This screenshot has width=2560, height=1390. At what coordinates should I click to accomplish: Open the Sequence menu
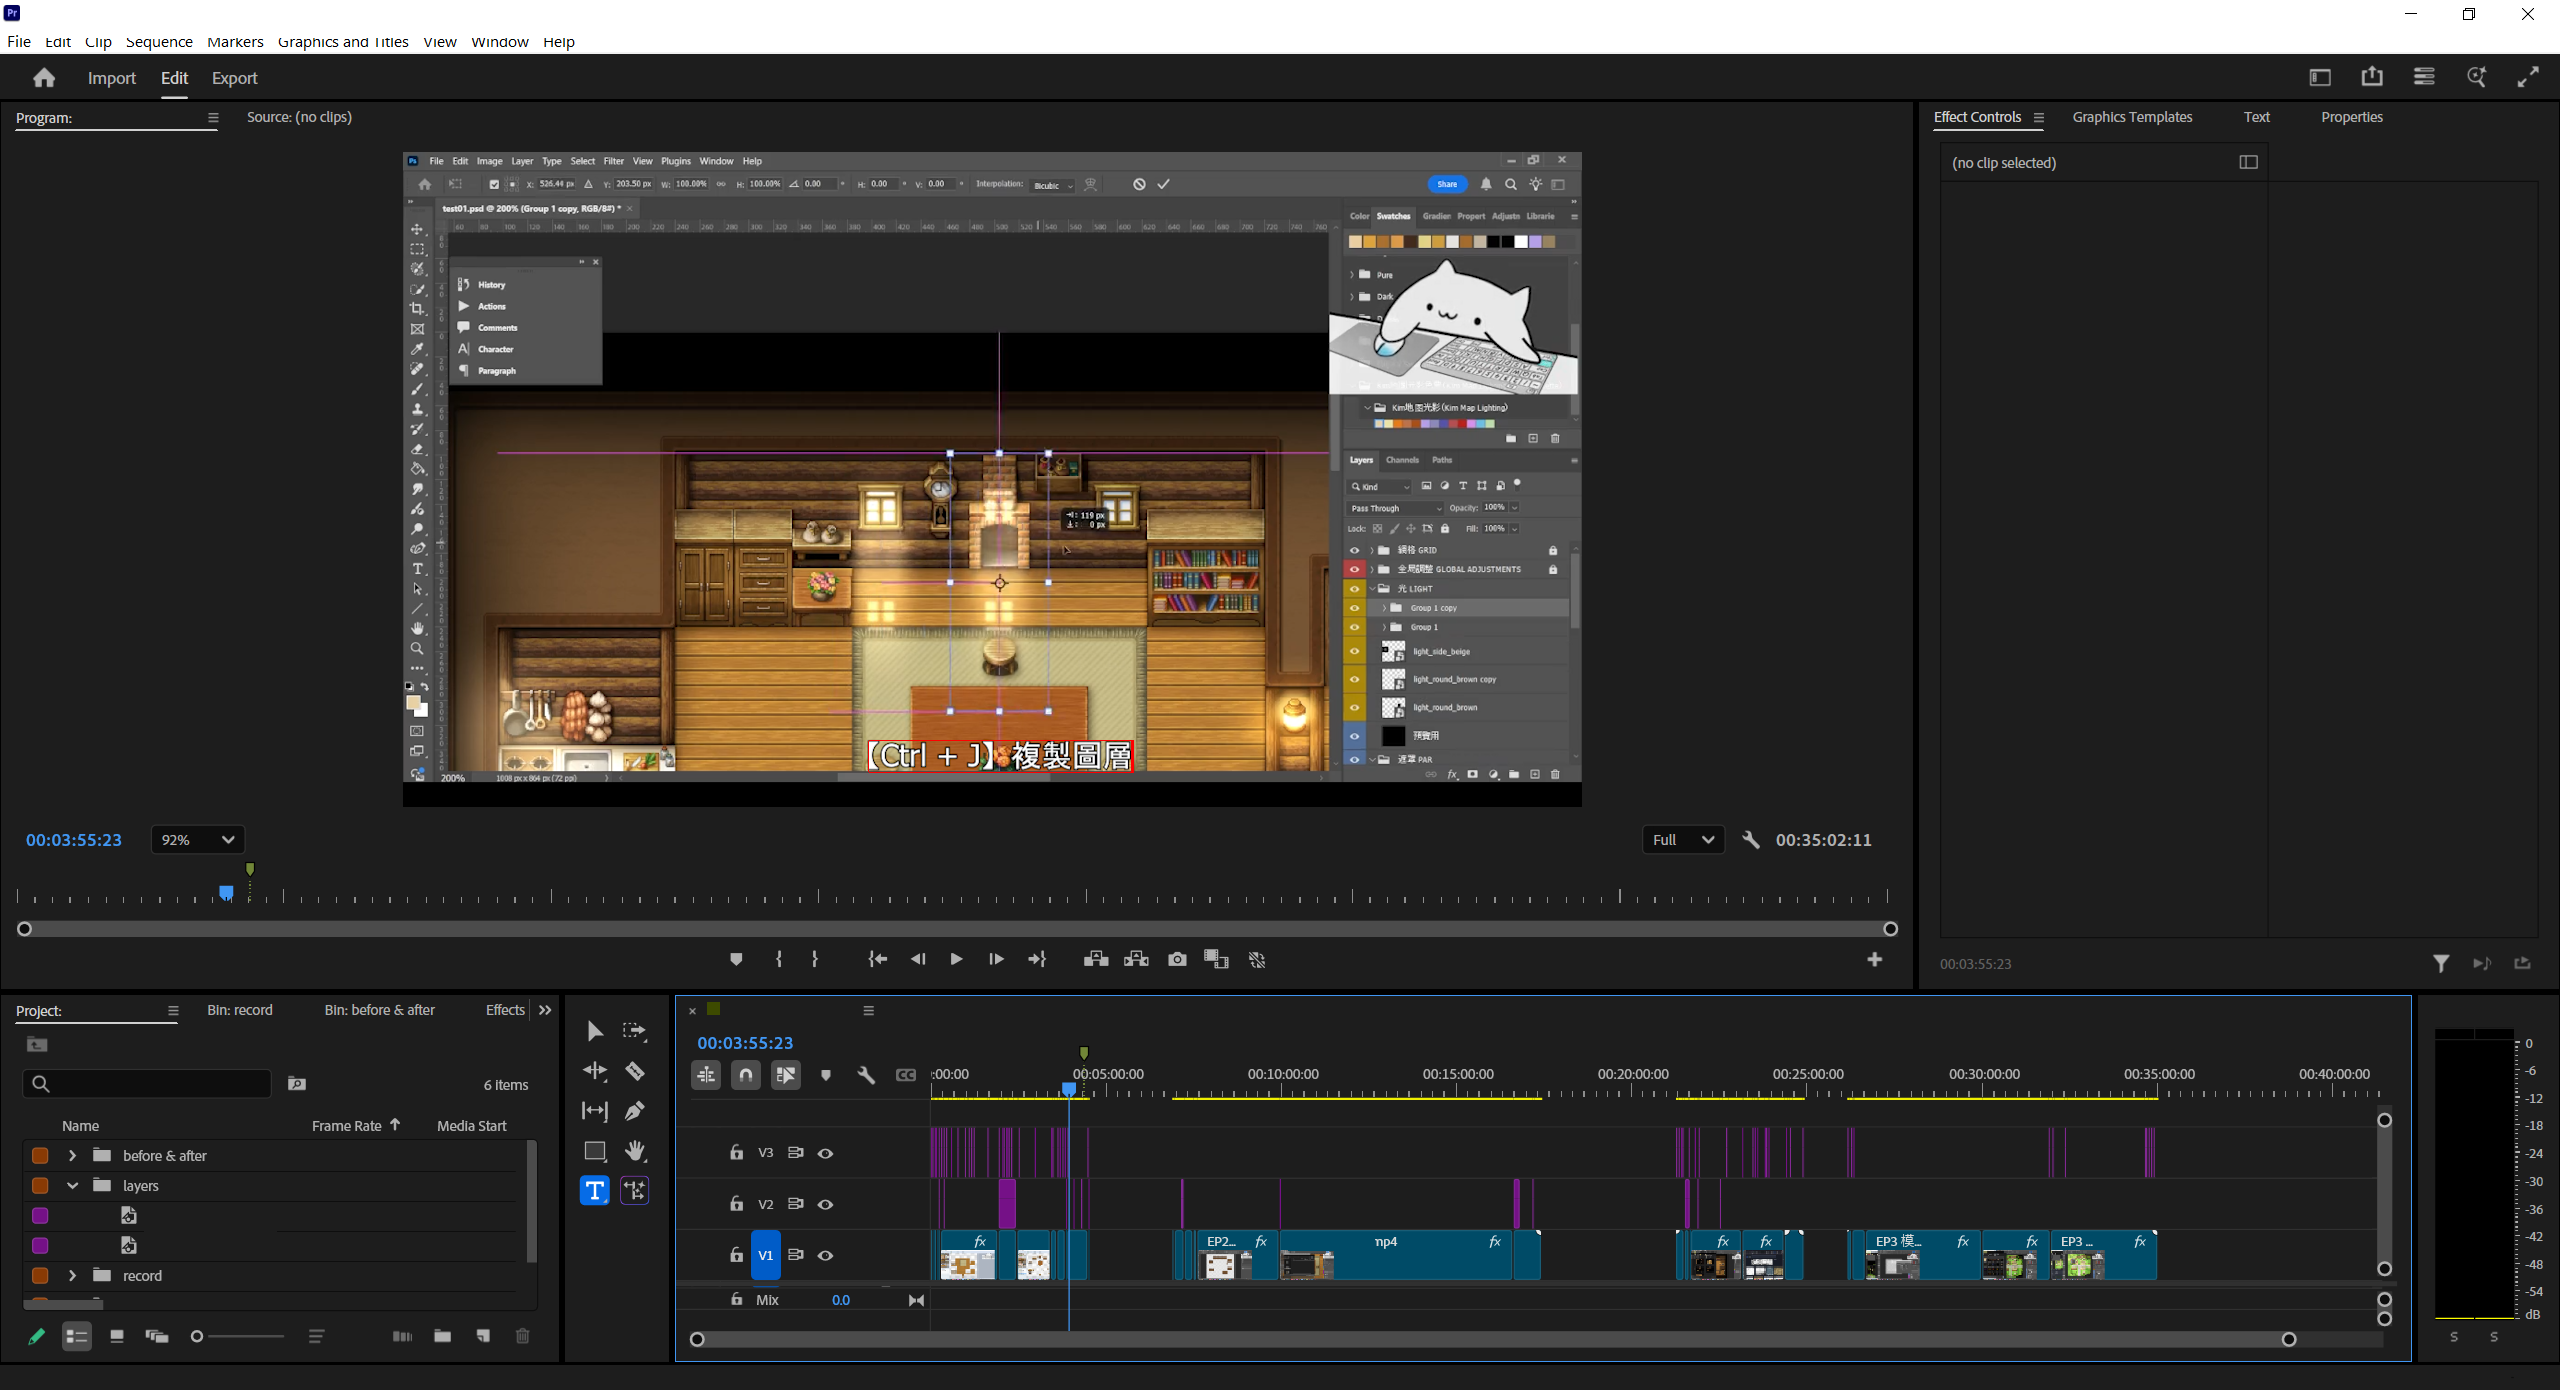159,42
